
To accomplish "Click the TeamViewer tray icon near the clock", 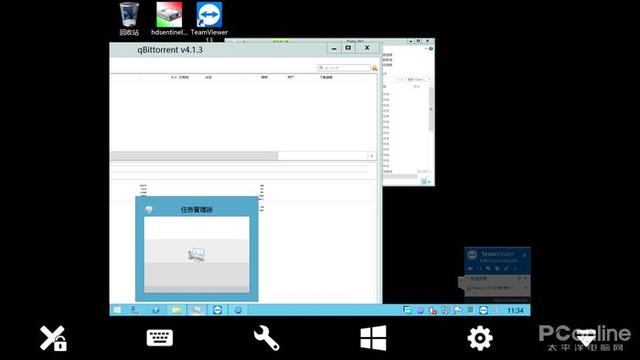I will (483, 311).
